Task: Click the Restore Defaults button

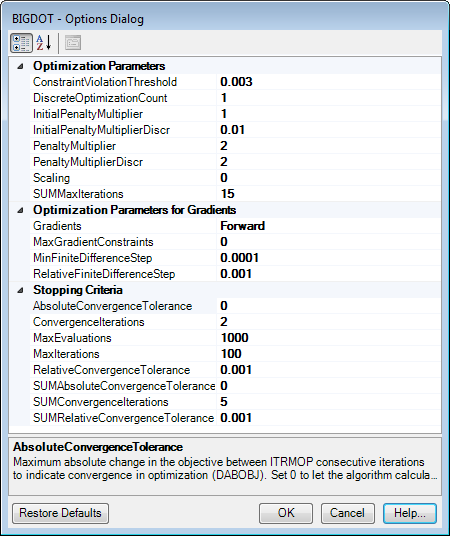Action: click(61, 513)
